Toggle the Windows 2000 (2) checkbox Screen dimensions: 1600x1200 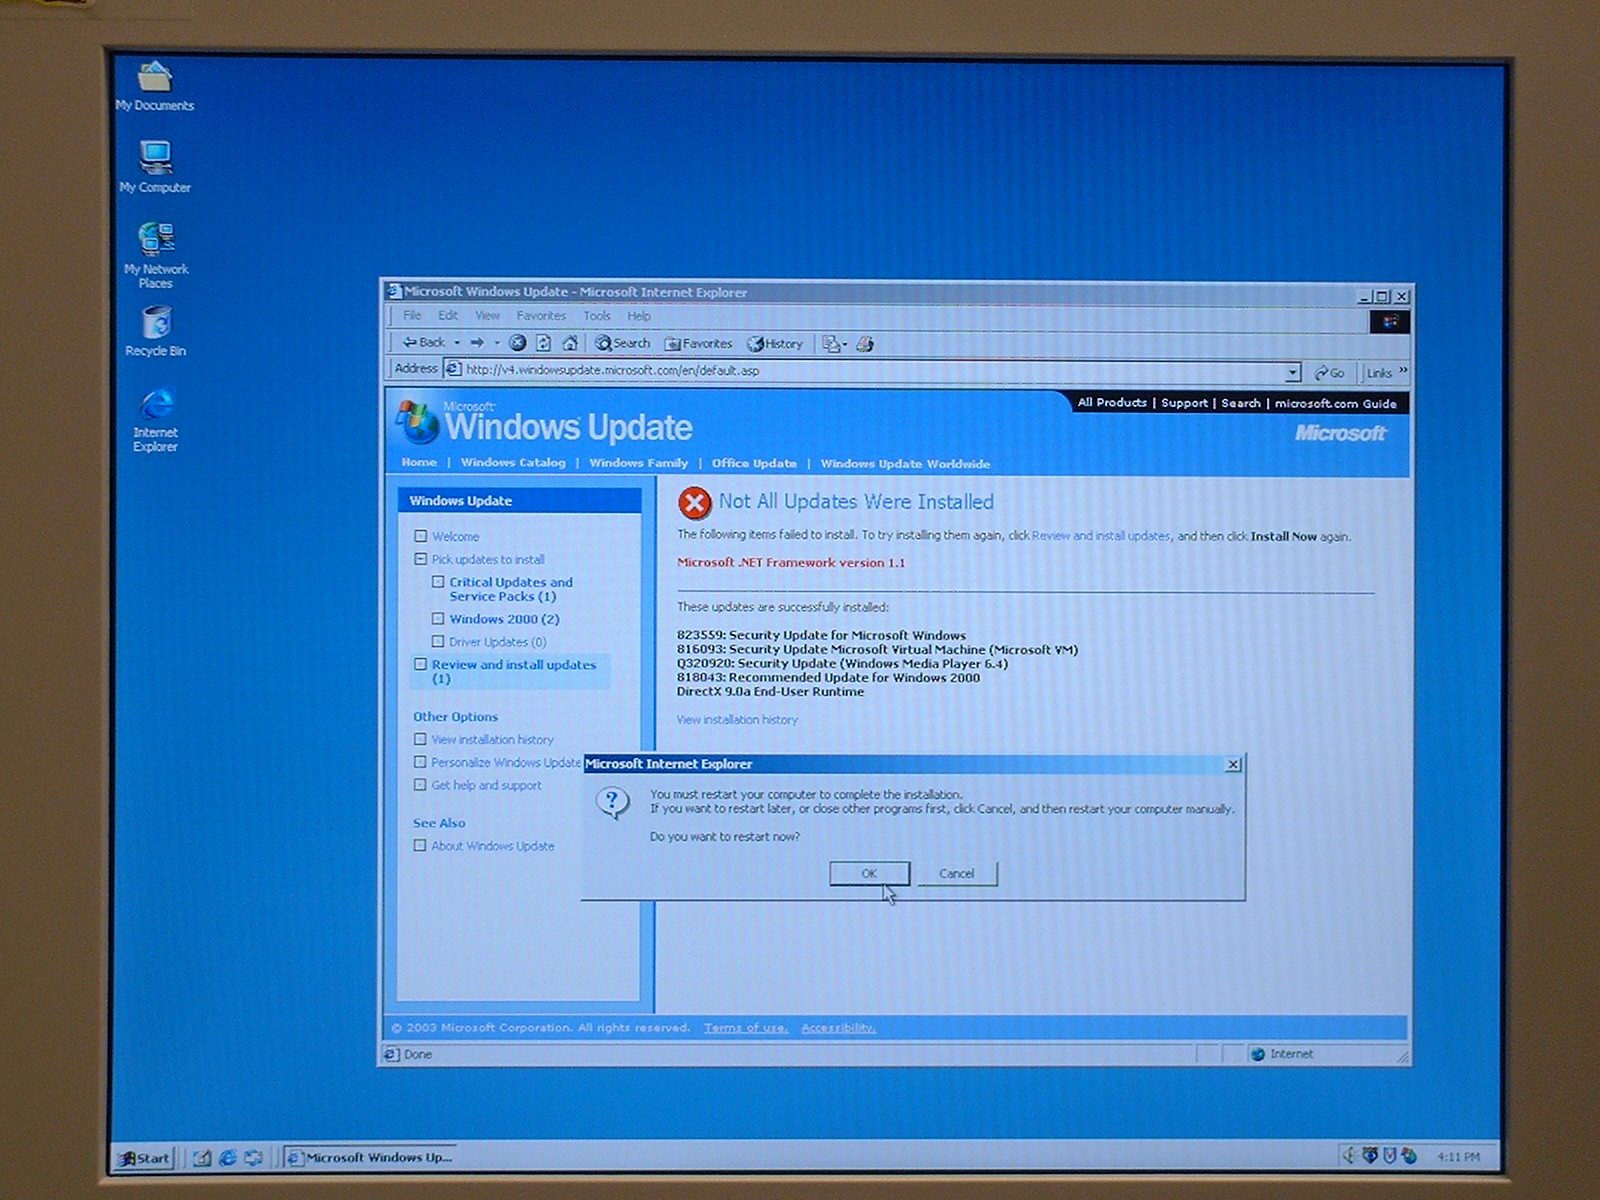coord(438,619)
